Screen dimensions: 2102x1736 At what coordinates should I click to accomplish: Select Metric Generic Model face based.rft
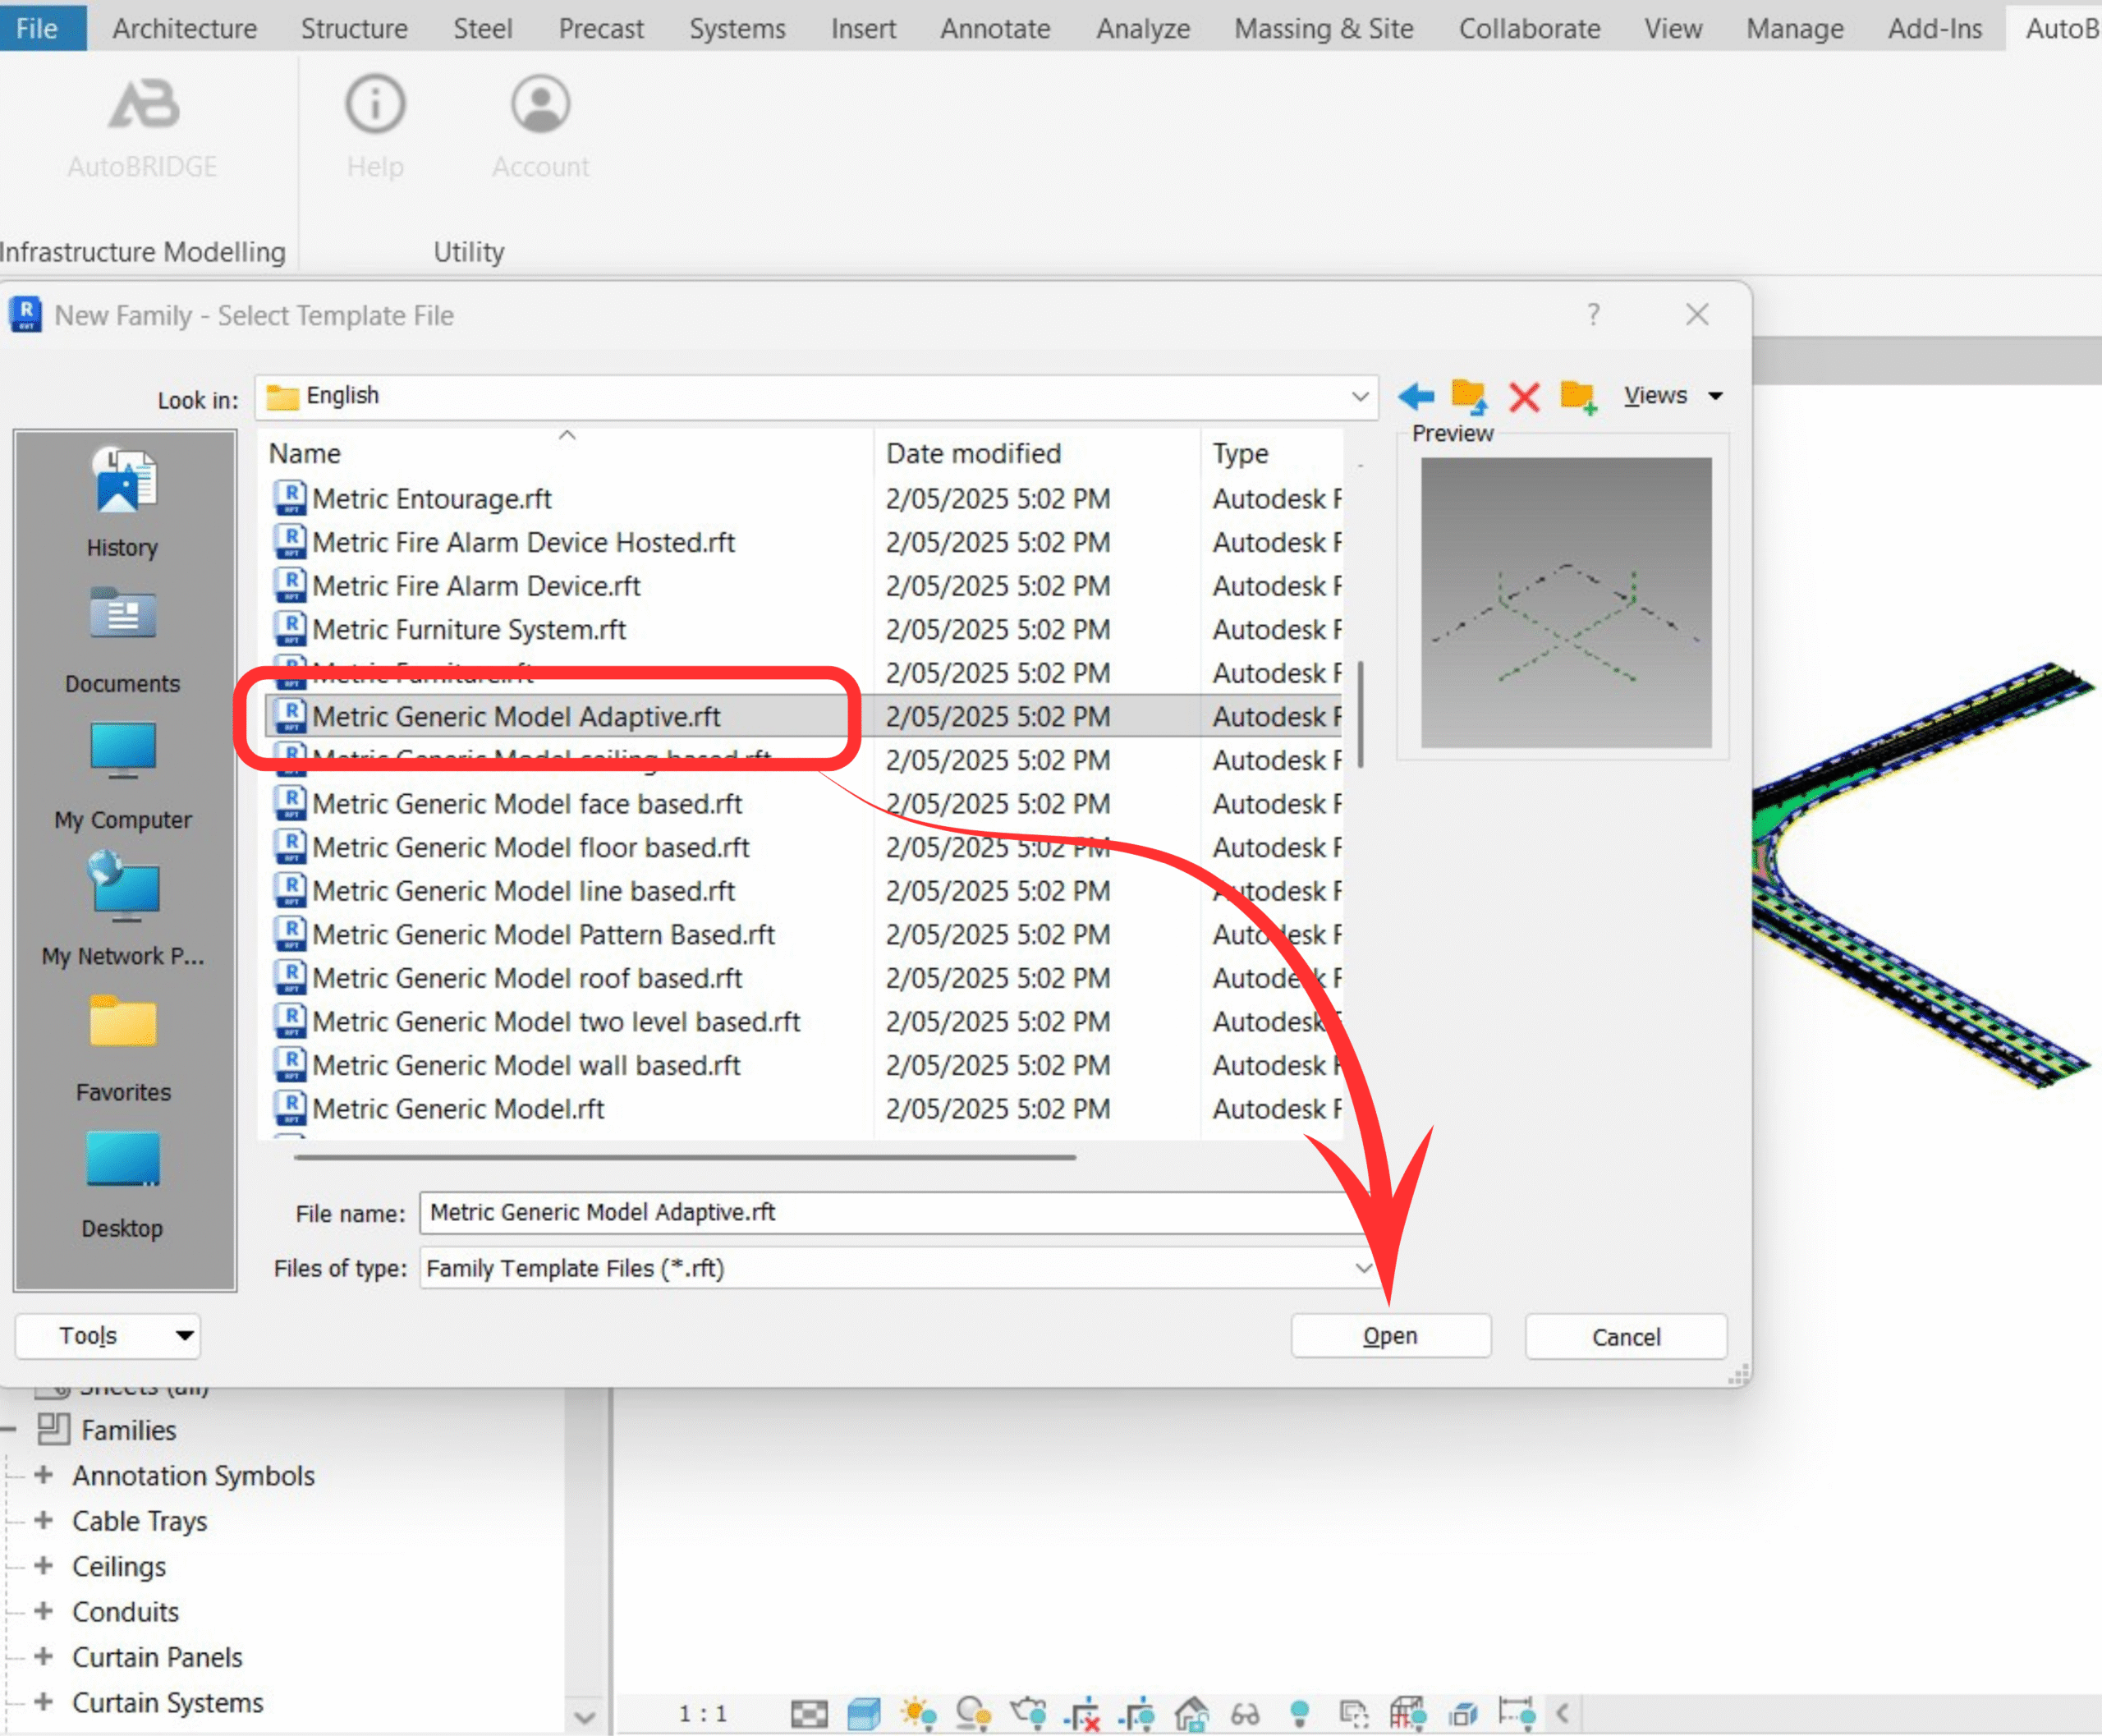coord(526,804)
